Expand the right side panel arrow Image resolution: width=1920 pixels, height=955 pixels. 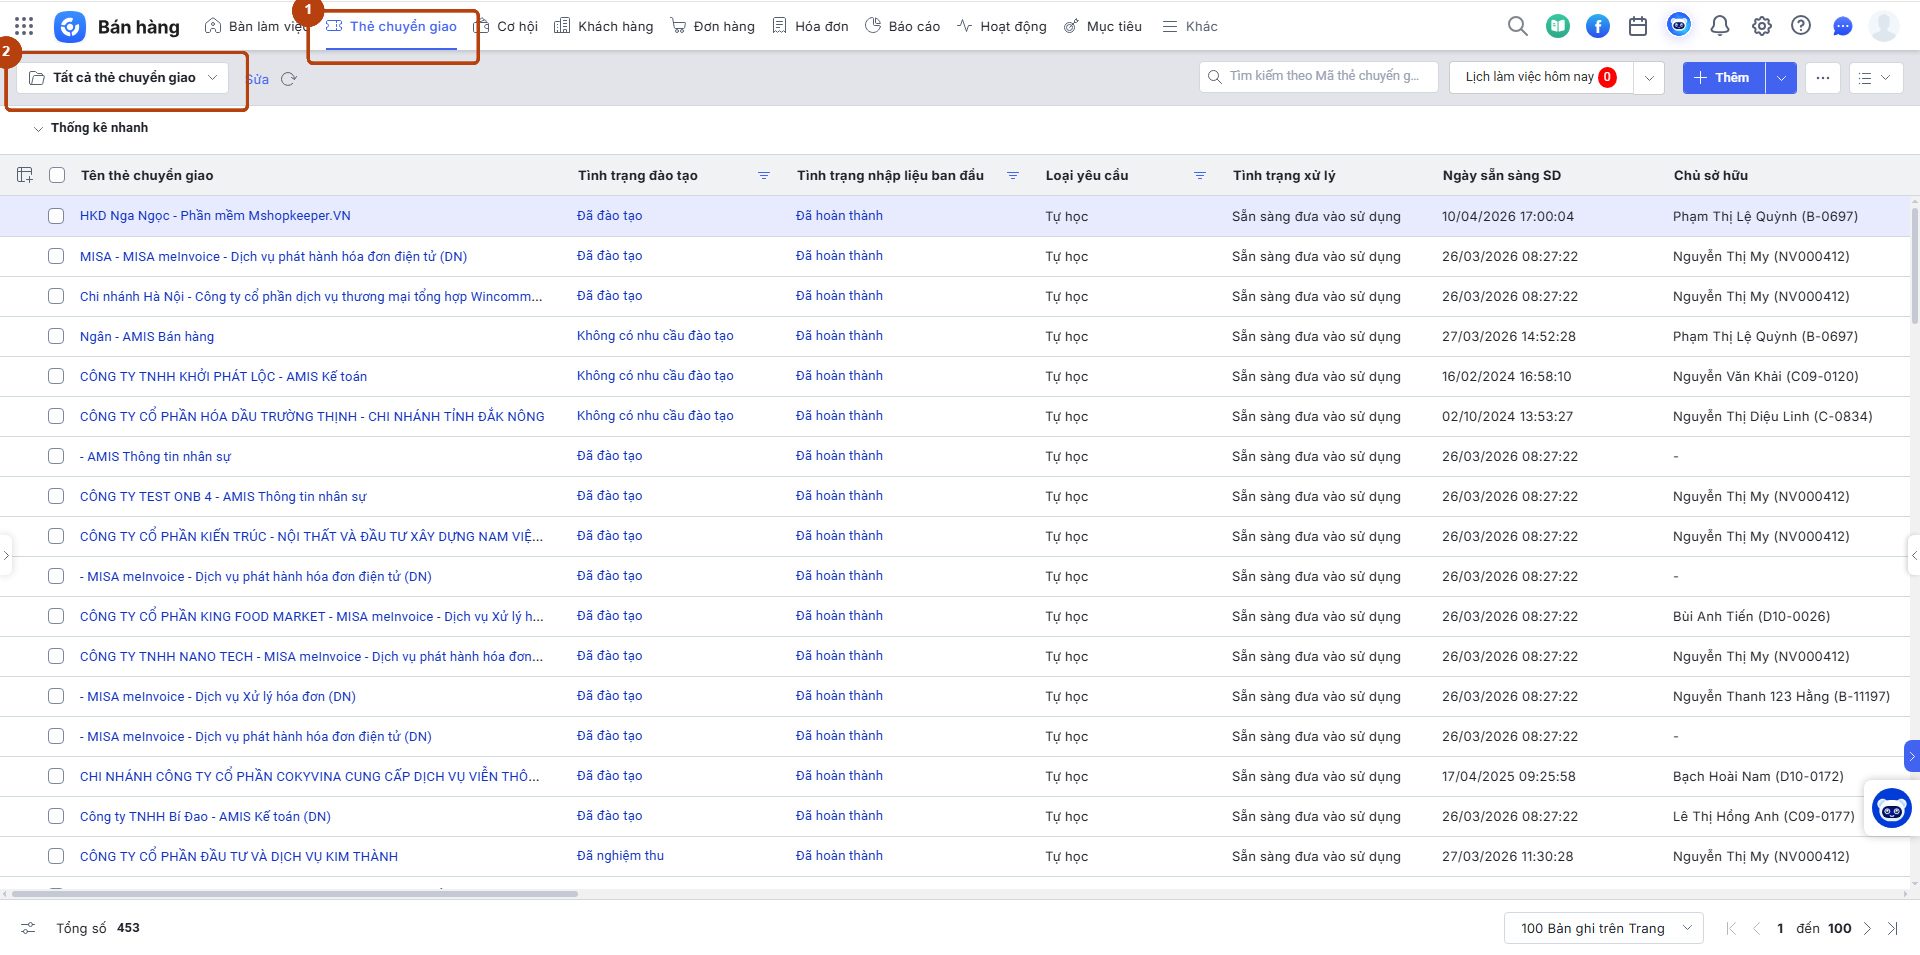click(1914, 555)
